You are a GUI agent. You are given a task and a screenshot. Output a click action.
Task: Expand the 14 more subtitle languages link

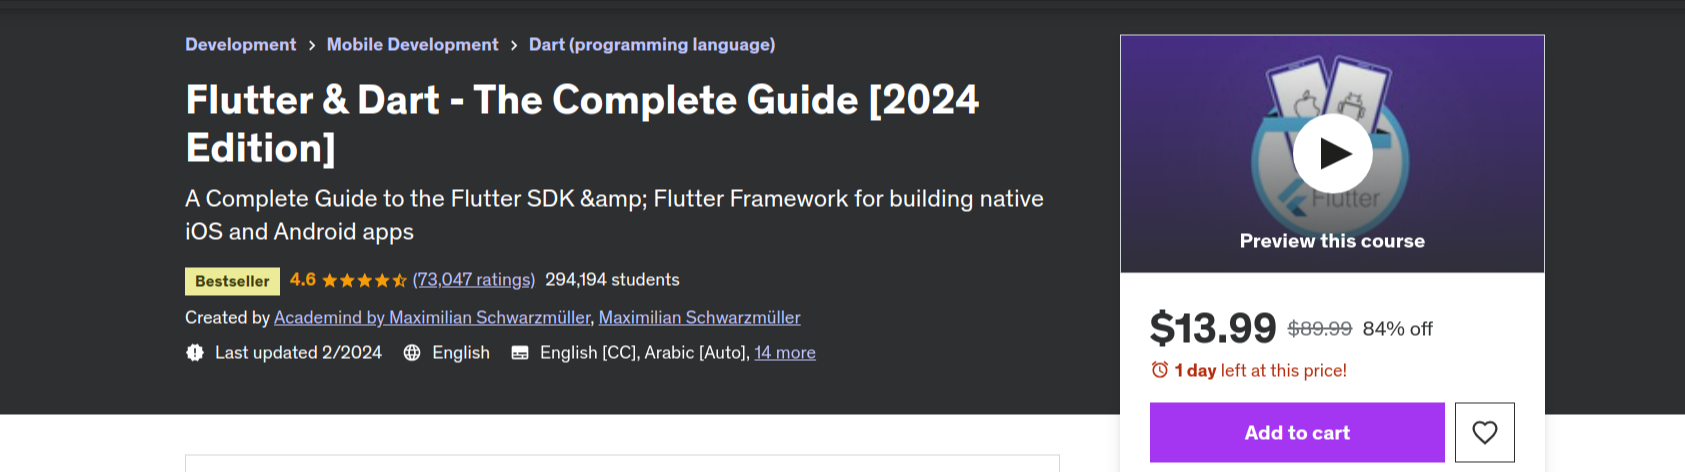click(785, 352)
